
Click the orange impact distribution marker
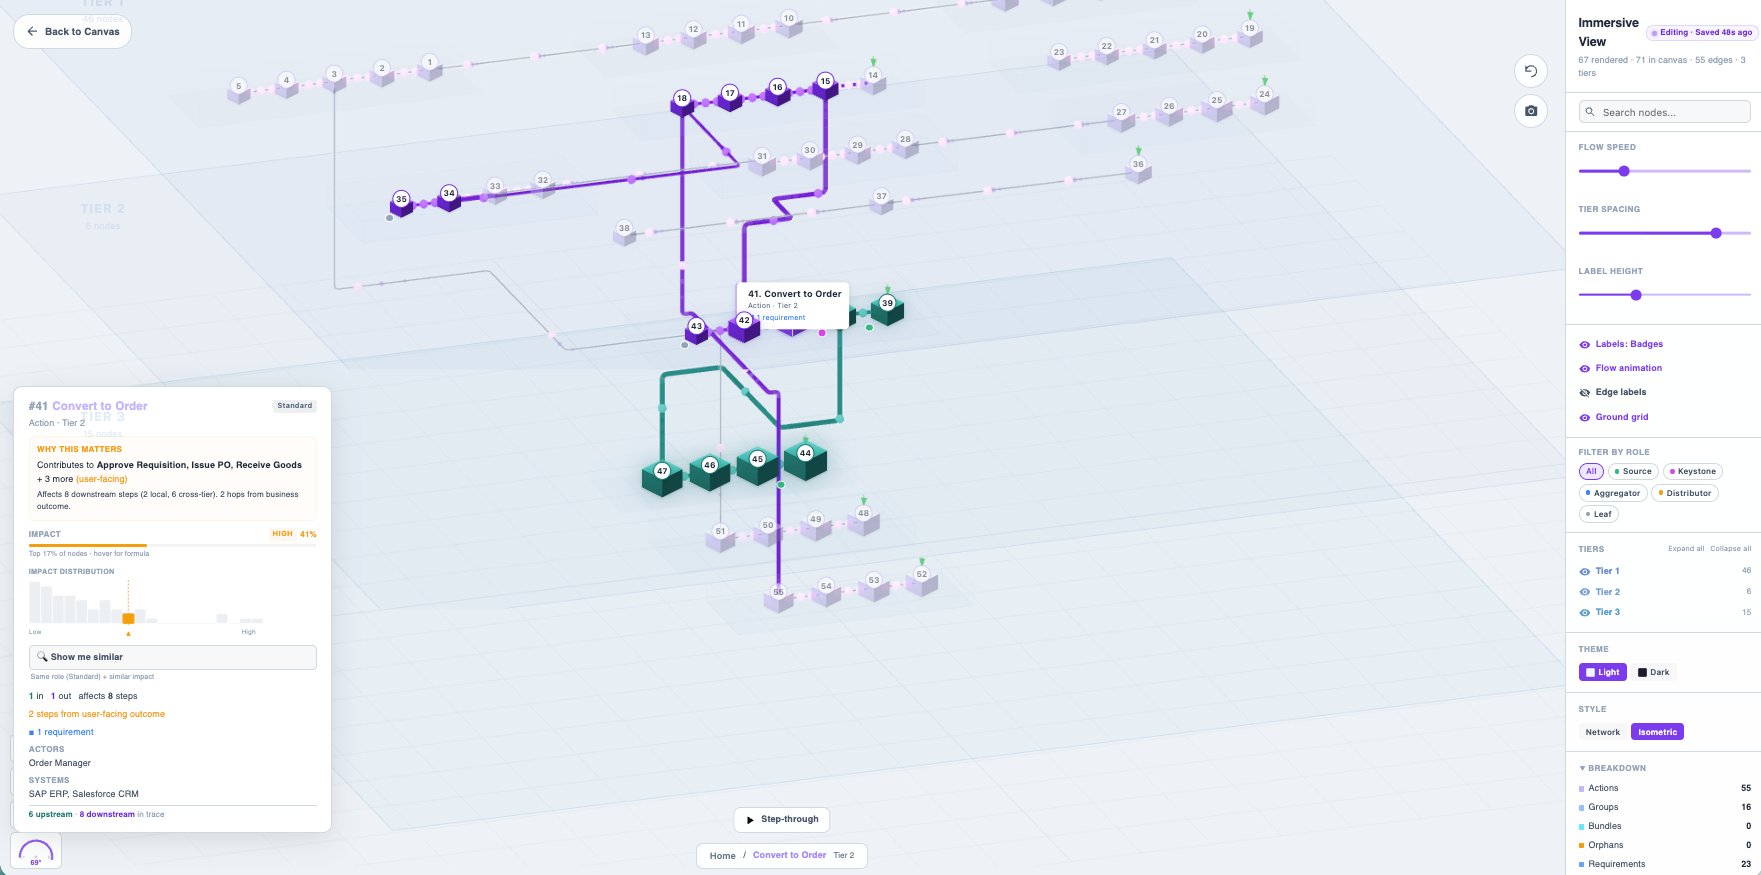click(x=128, y=619)
